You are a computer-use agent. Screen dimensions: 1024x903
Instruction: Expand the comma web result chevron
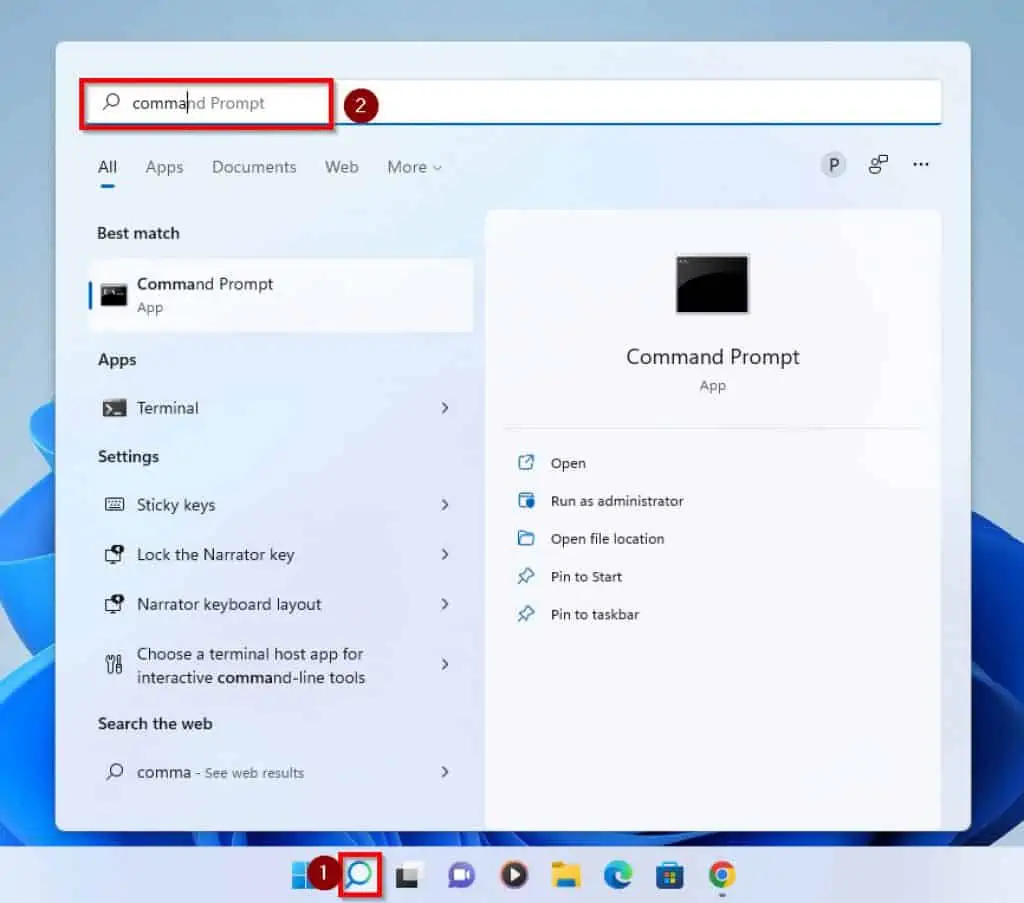[445, 772]
